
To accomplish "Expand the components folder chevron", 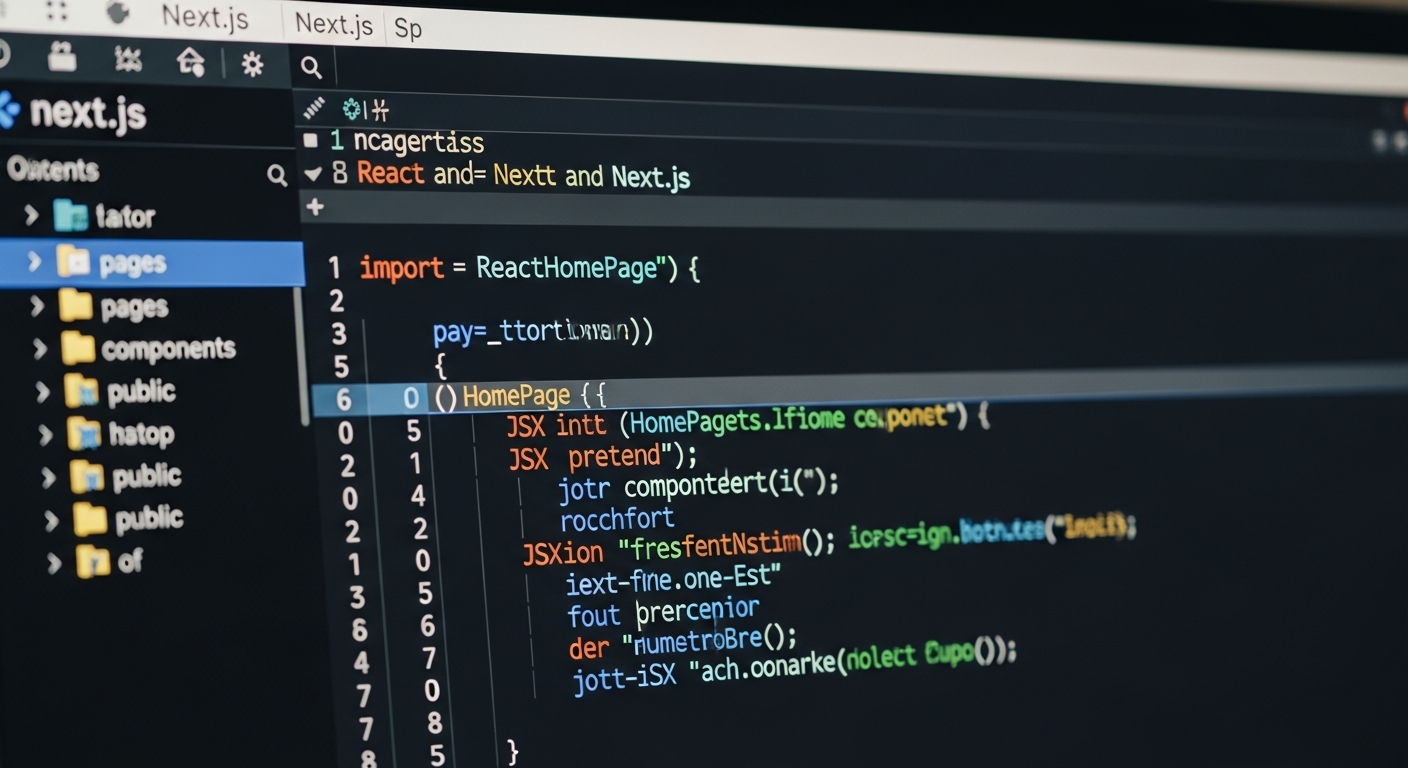I will 40,349.
